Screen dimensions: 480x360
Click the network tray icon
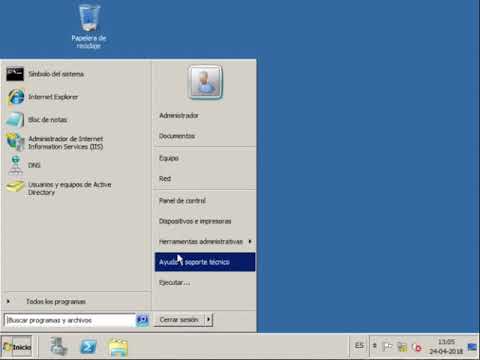402,347
